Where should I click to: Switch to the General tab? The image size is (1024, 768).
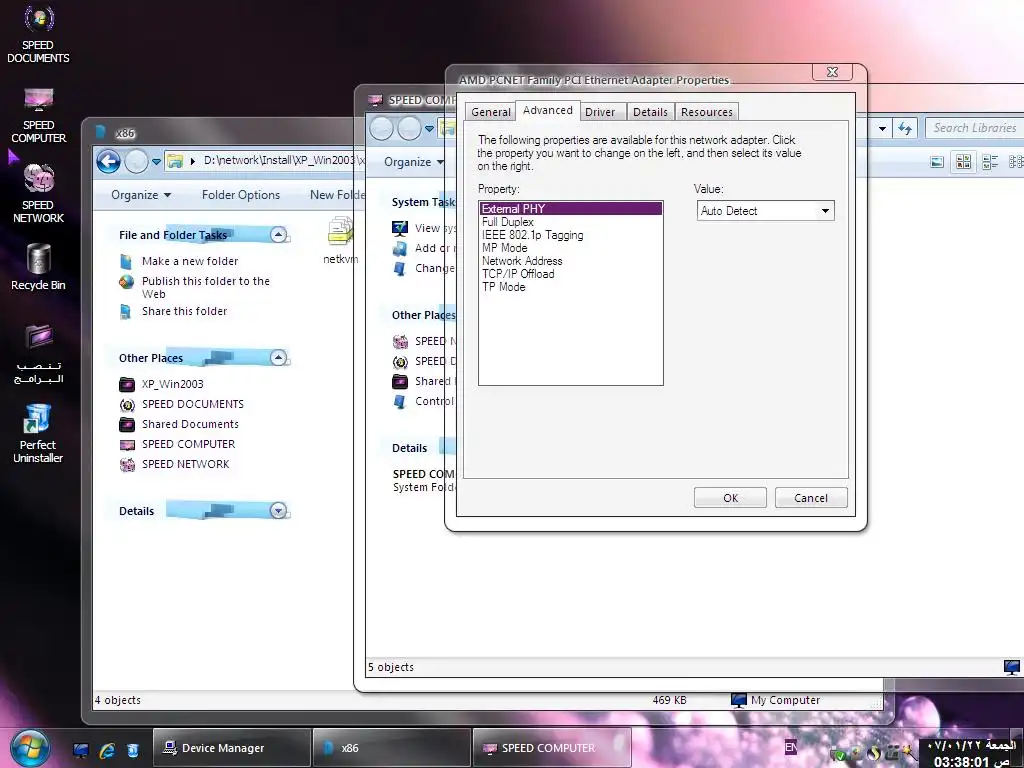[x=490, y=112]
